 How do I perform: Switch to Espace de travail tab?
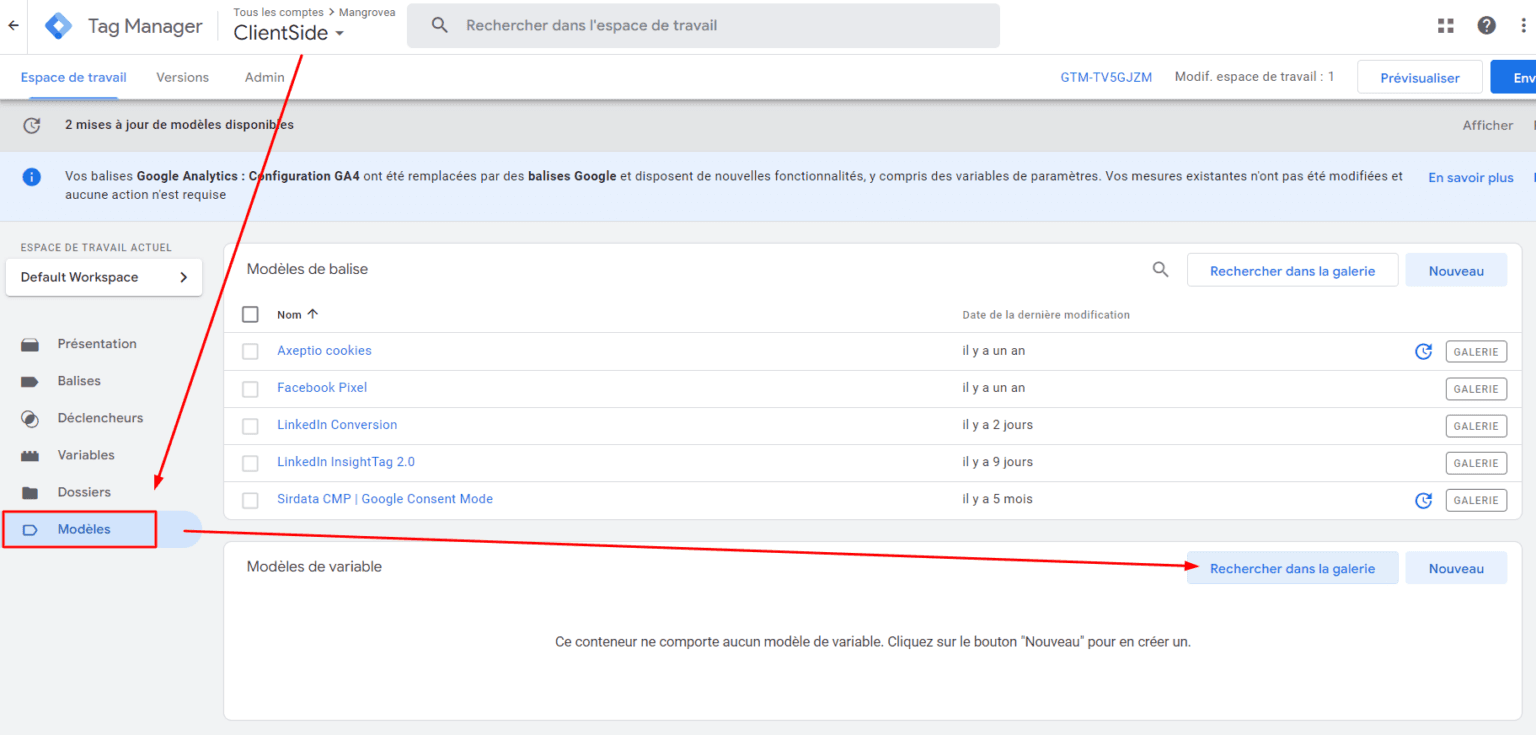point(74,77)
